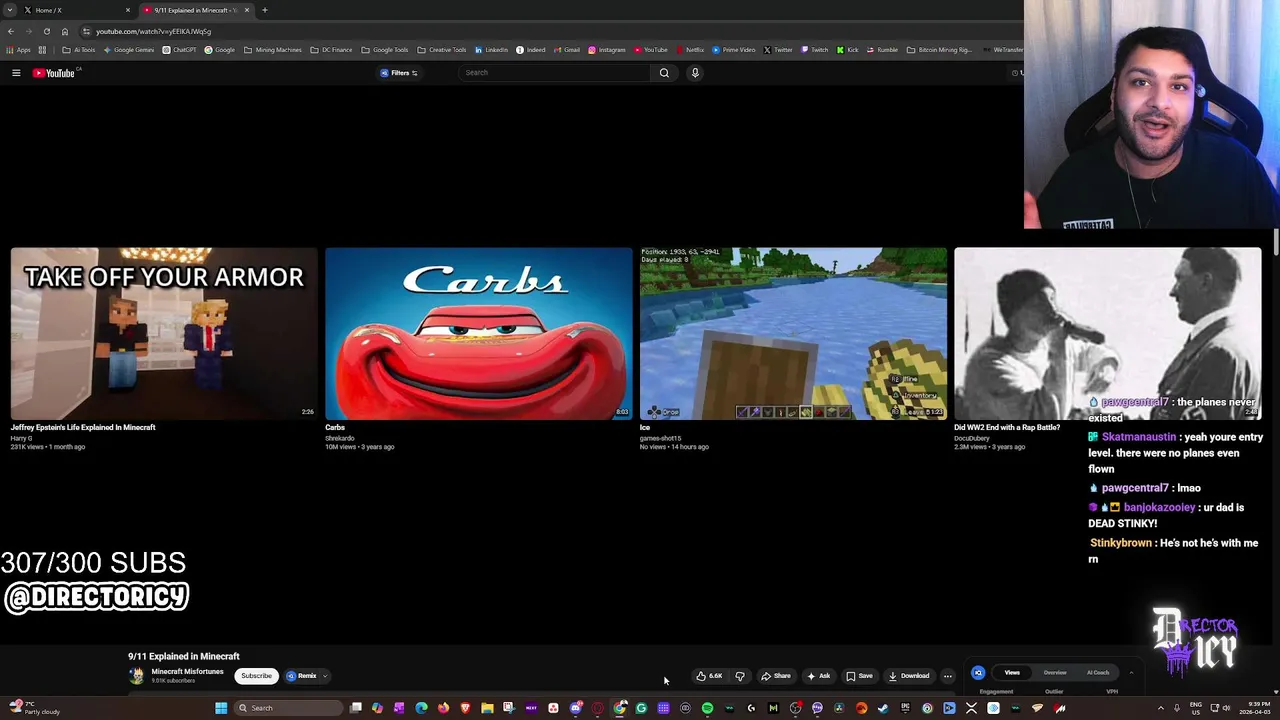Open the Windows Start menu

pos(221,708)
